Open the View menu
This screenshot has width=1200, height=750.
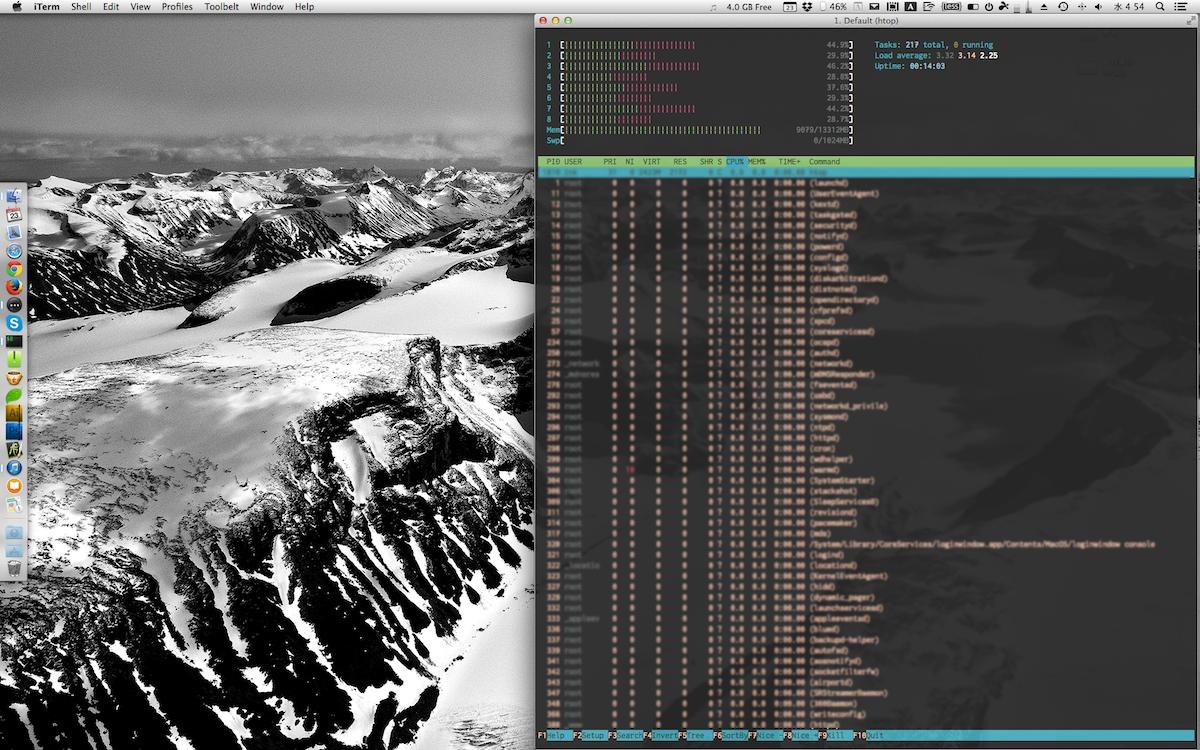(x=141, y=6)
